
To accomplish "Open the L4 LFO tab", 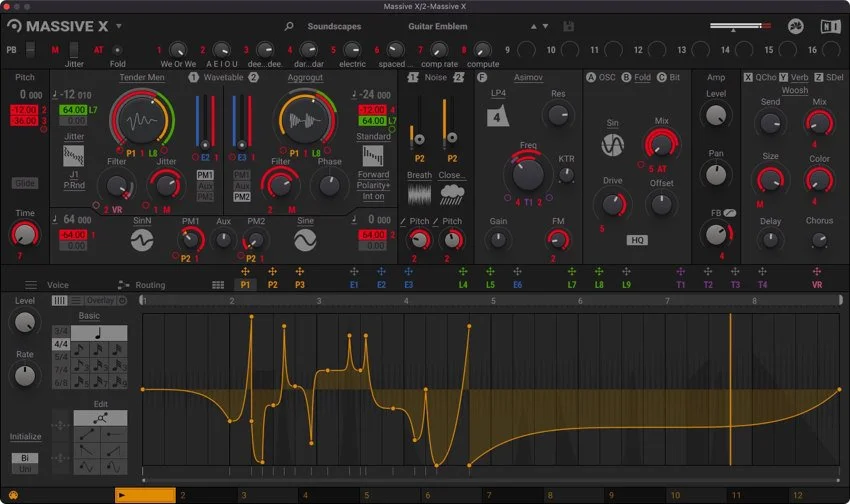I will coord(463,285).
